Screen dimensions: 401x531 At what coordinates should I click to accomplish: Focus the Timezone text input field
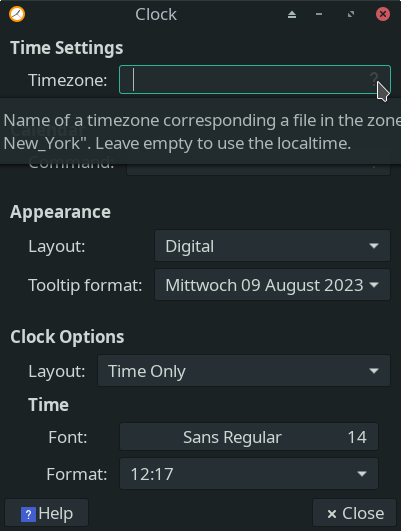point(255,80)
